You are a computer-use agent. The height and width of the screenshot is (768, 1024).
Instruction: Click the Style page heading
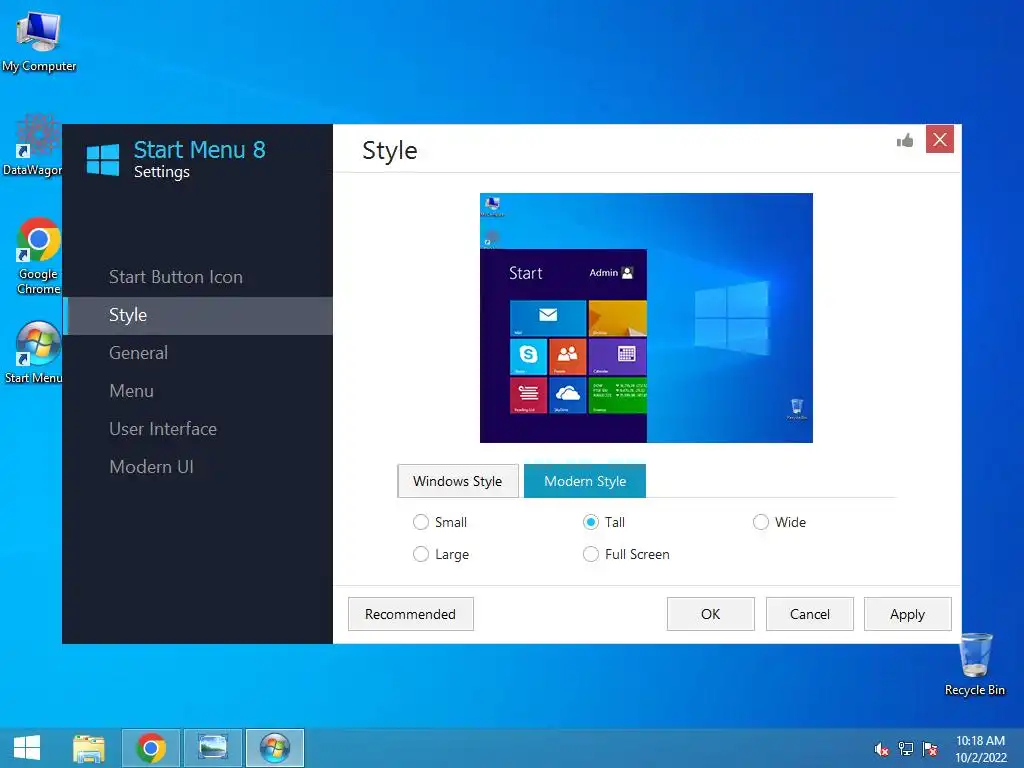pyautogui.click(x=390, y=151)
